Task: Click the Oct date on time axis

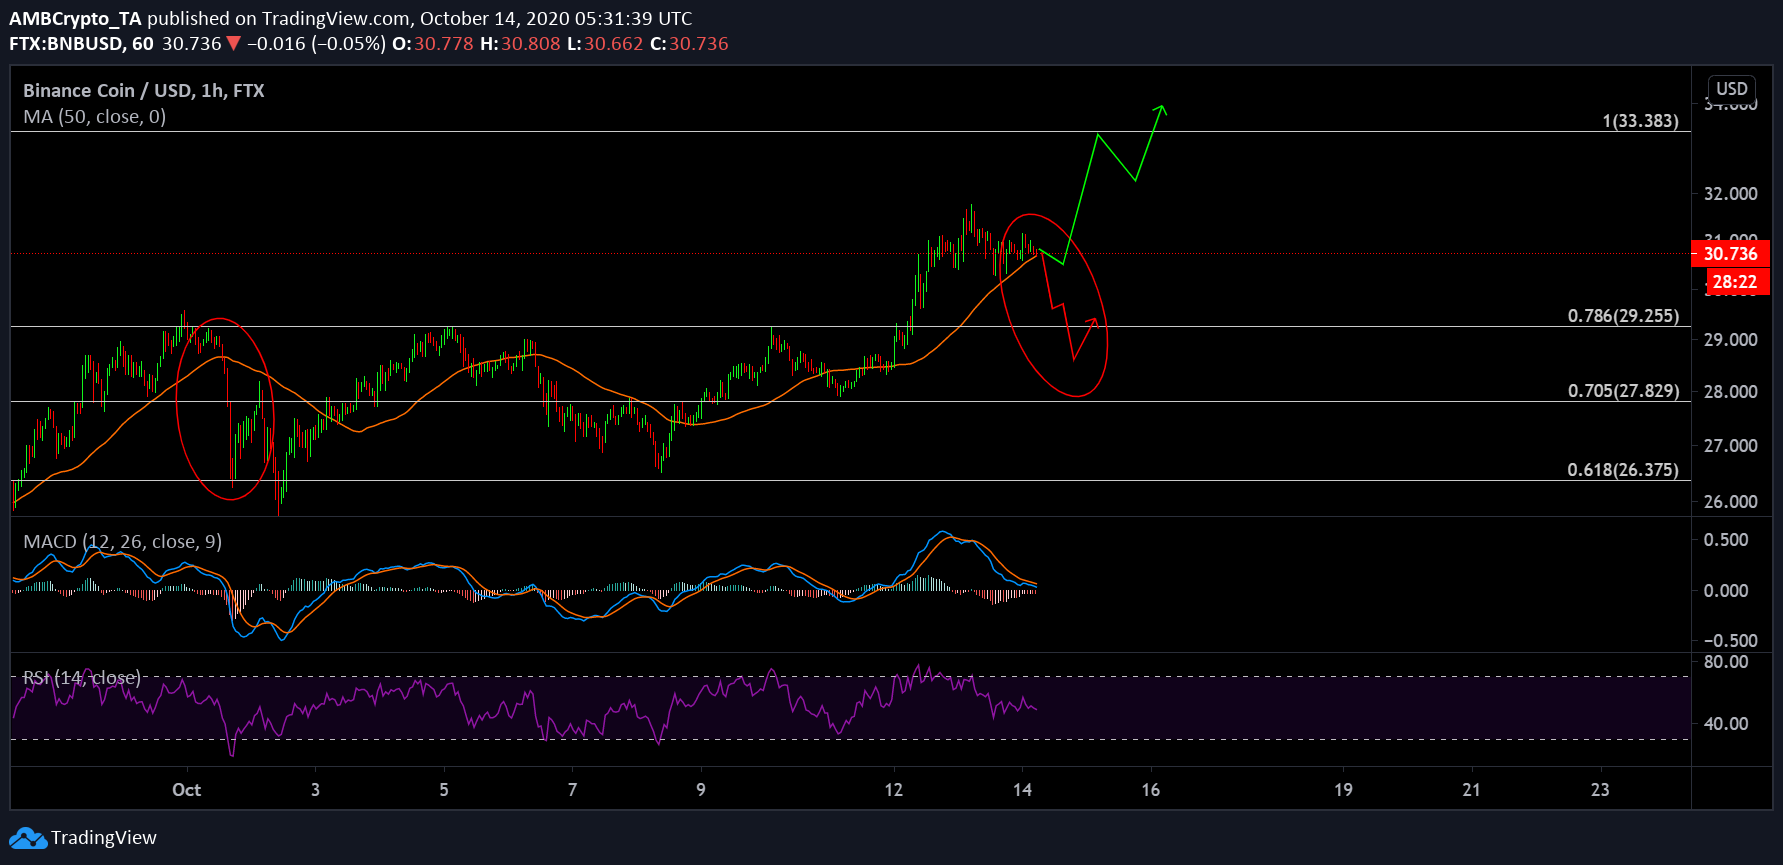Action: (186, 790)
